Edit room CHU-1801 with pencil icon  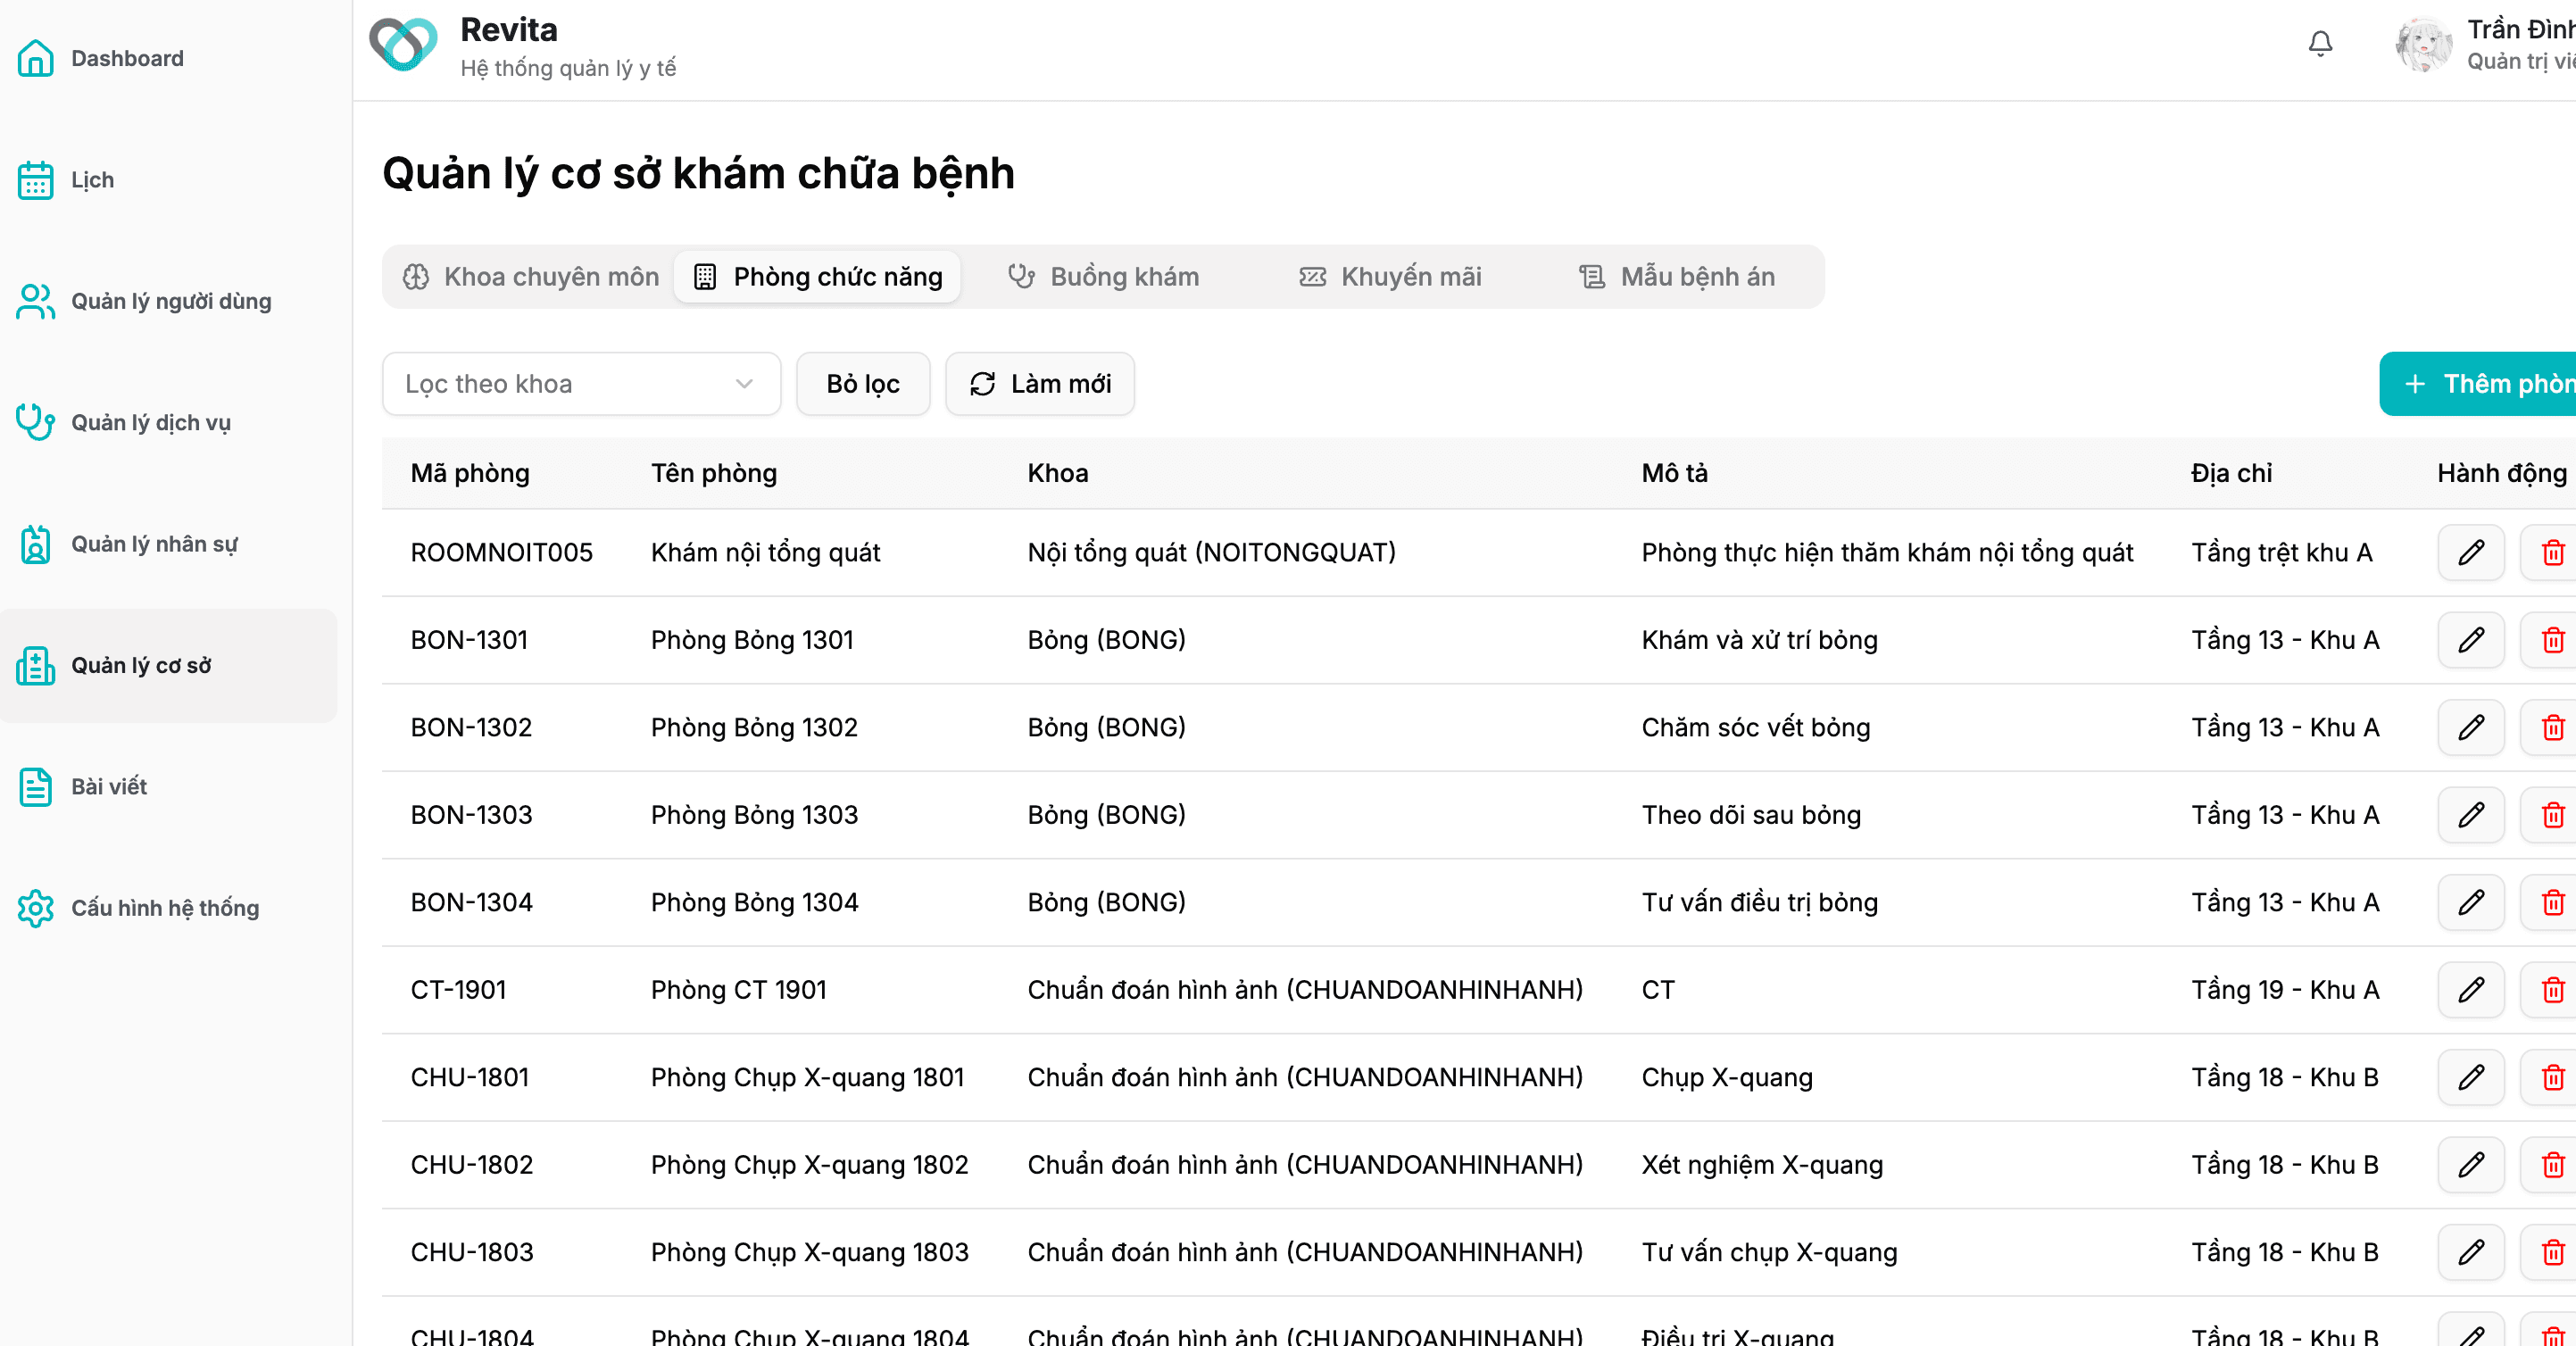click(2471, 1077)
